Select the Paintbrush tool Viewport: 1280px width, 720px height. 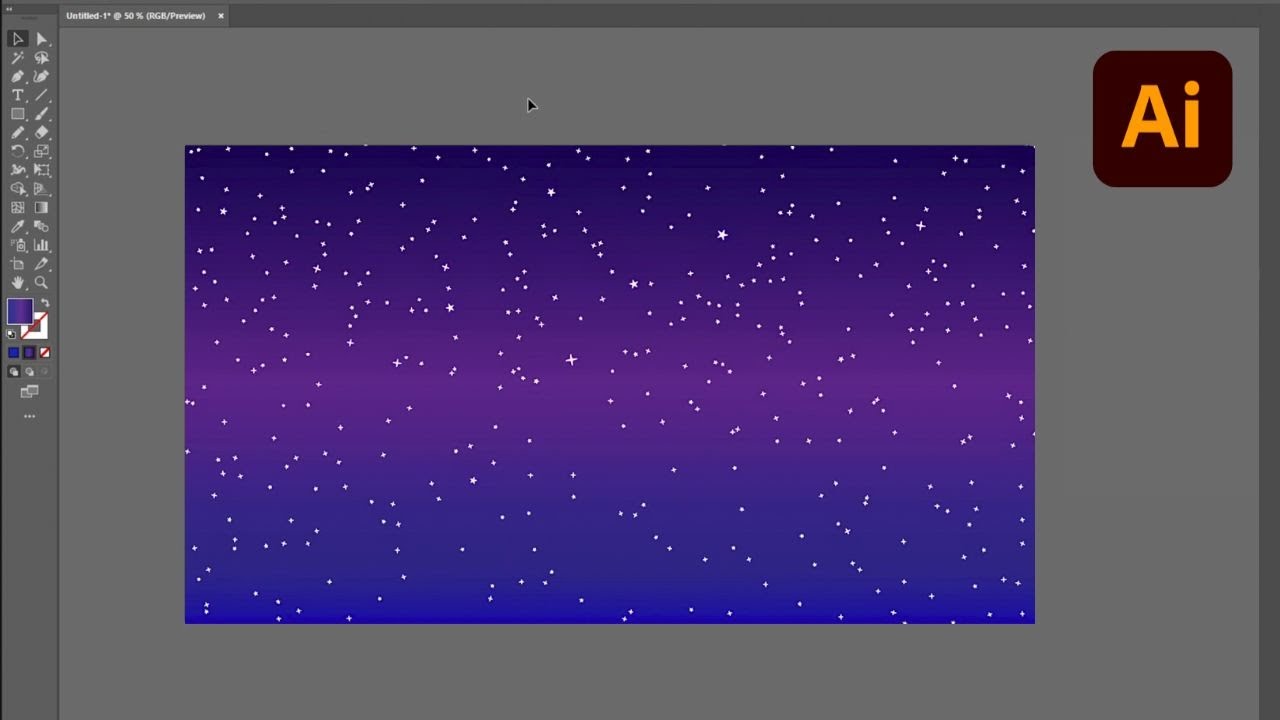(41, 114)
